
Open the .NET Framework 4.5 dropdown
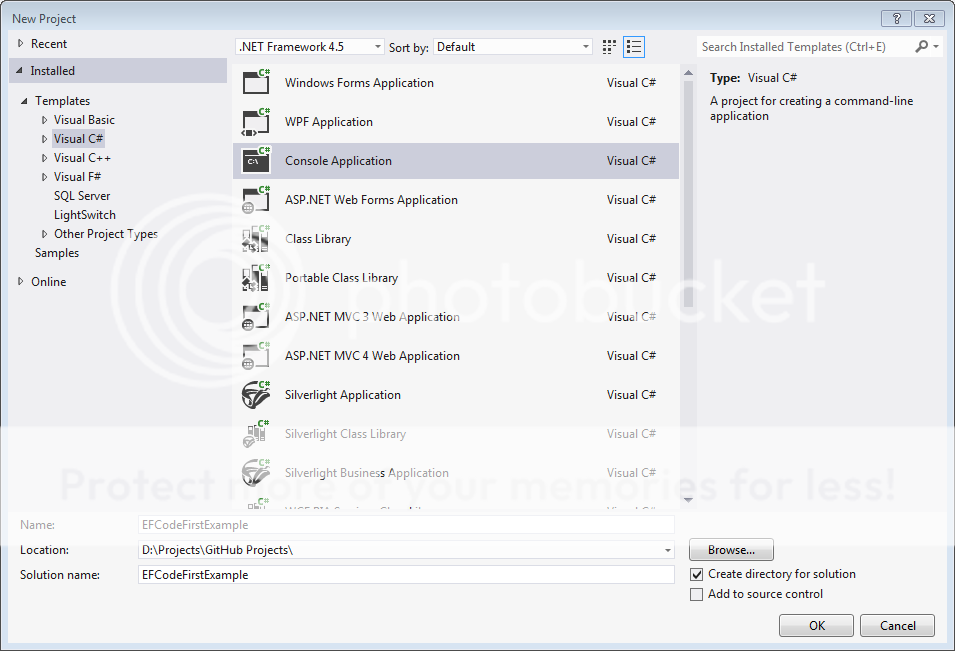tap(378, 46)
